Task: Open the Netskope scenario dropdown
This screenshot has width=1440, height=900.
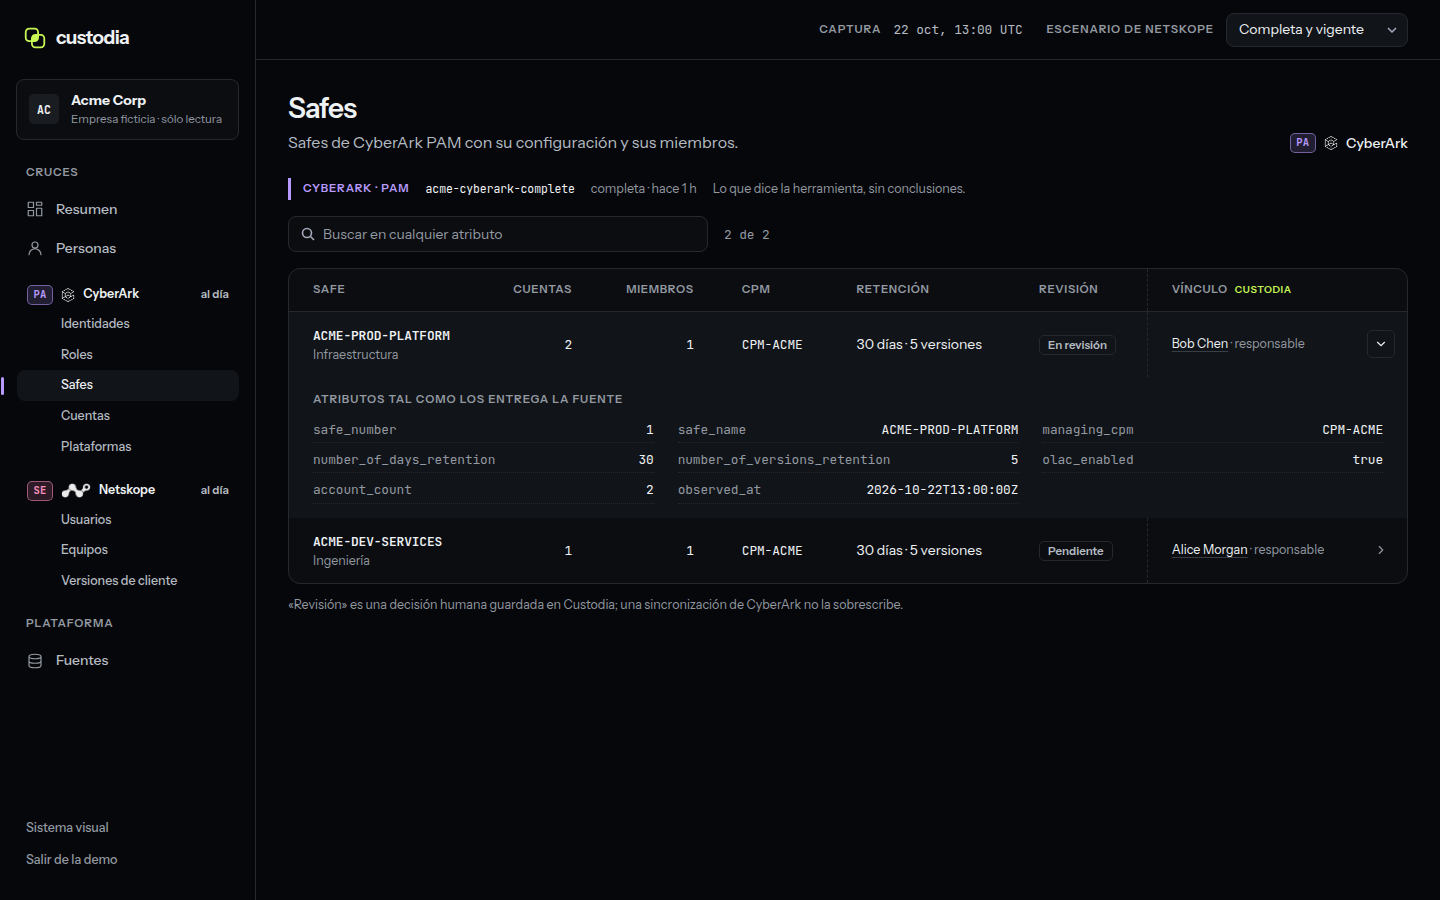Action: pos(1317,30)
